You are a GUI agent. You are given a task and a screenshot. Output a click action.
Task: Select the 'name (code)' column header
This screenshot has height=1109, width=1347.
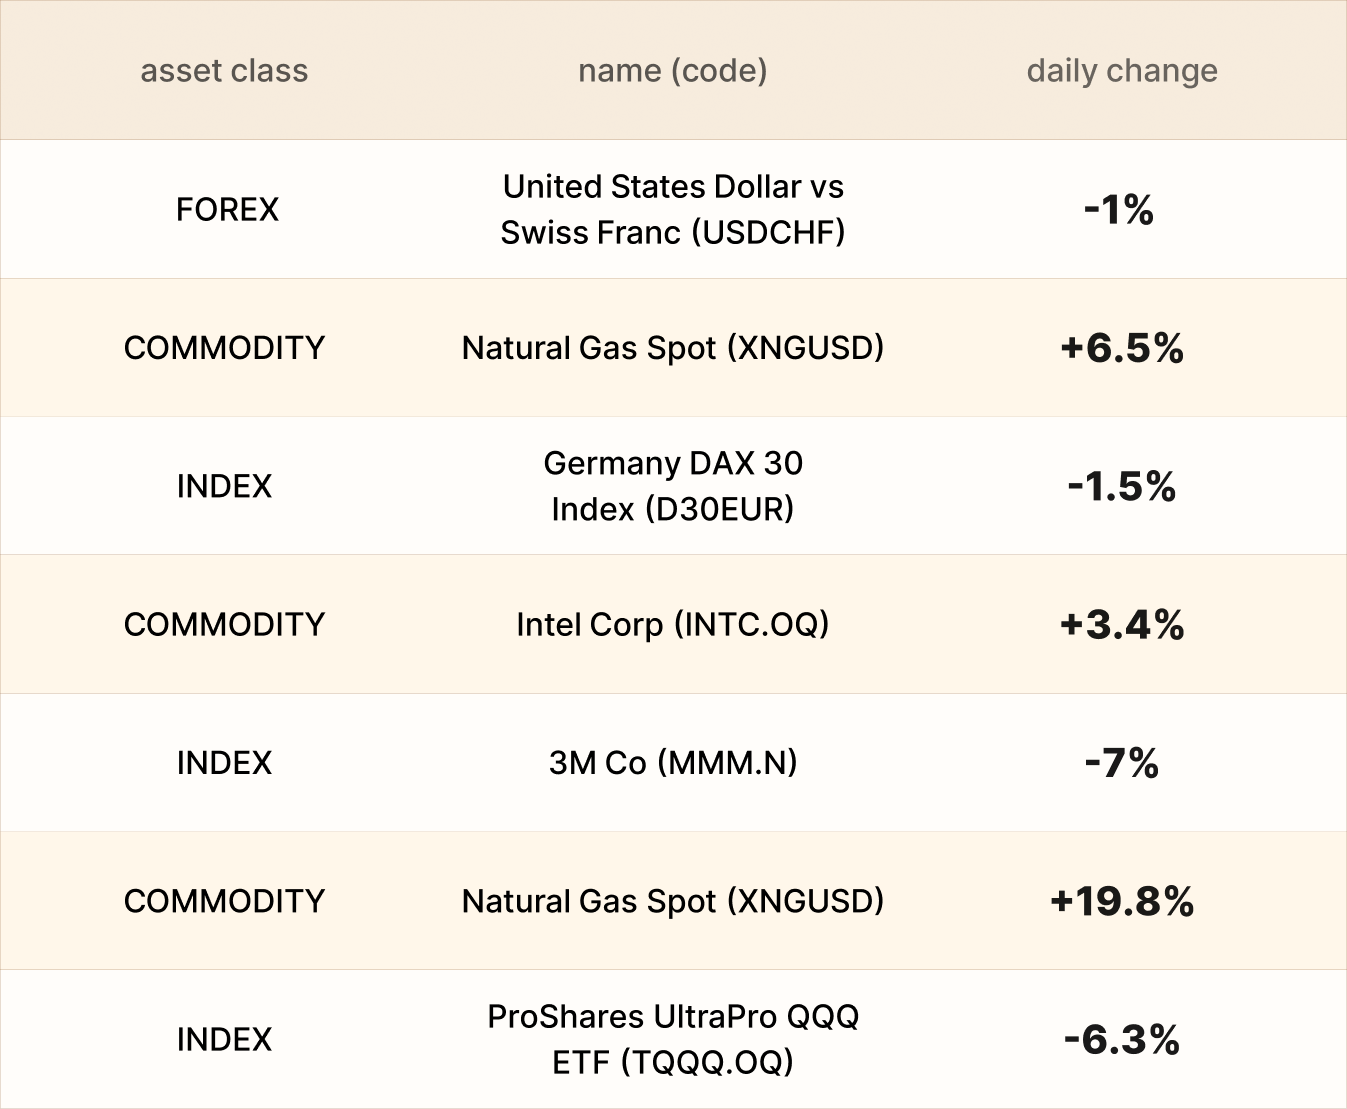pyautogui.click(x=672, y=71)
